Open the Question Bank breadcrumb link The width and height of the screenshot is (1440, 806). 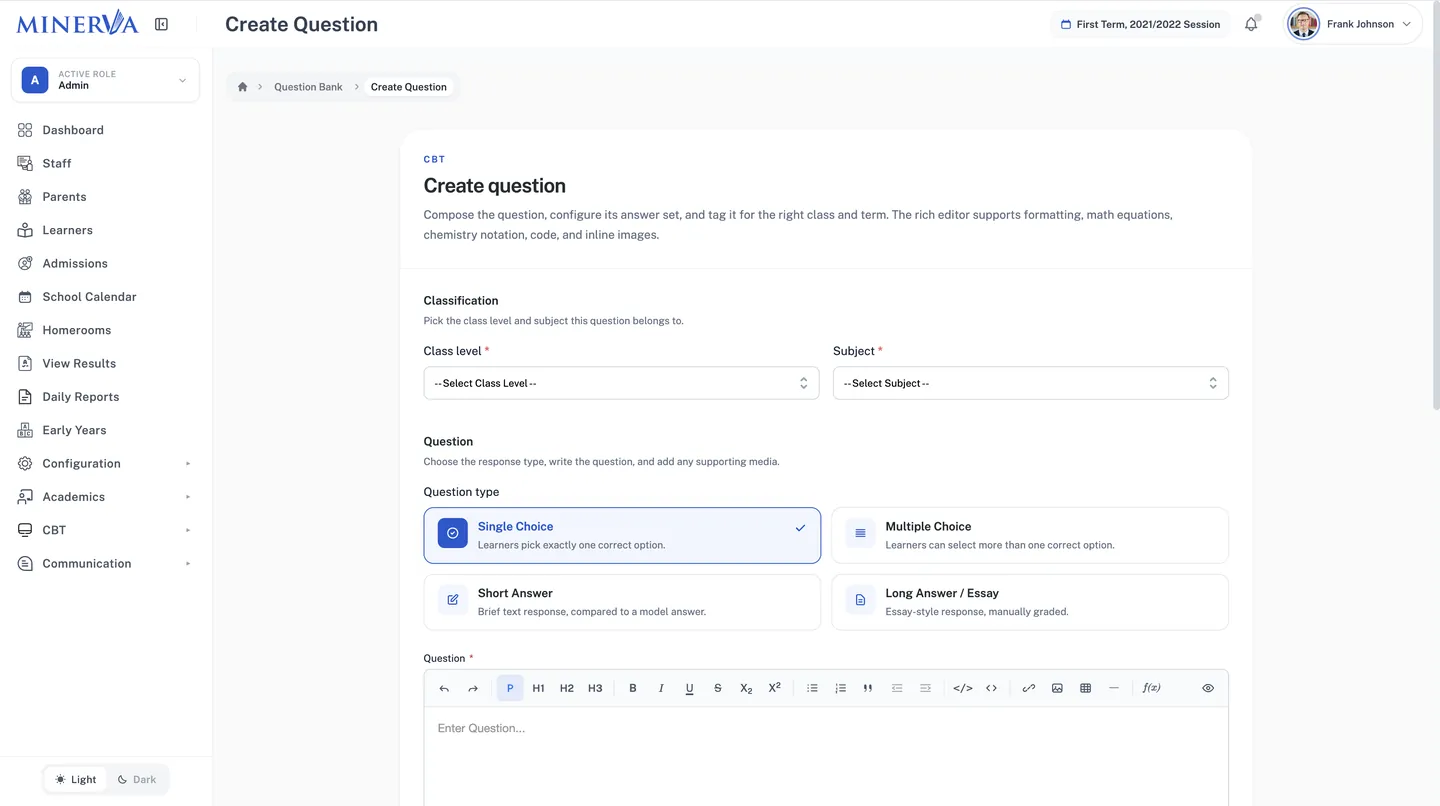[x=308, y=87]
